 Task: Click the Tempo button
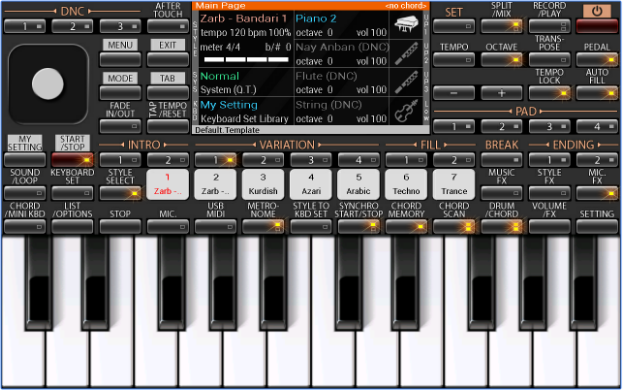tap(454, 60)
